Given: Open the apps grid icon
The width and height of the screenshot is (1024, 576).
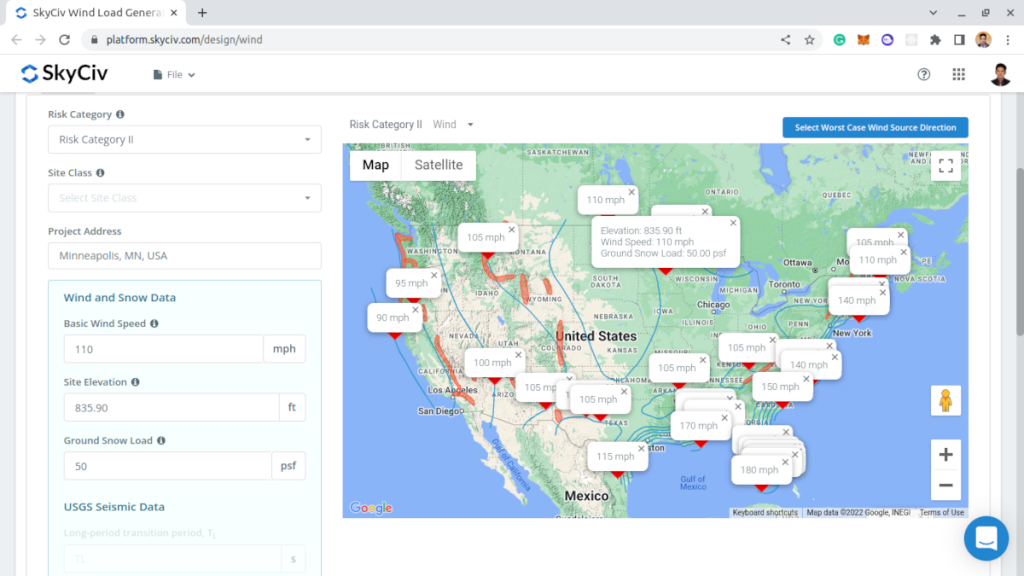Looking at the screenshot, I should click(958, 74).
